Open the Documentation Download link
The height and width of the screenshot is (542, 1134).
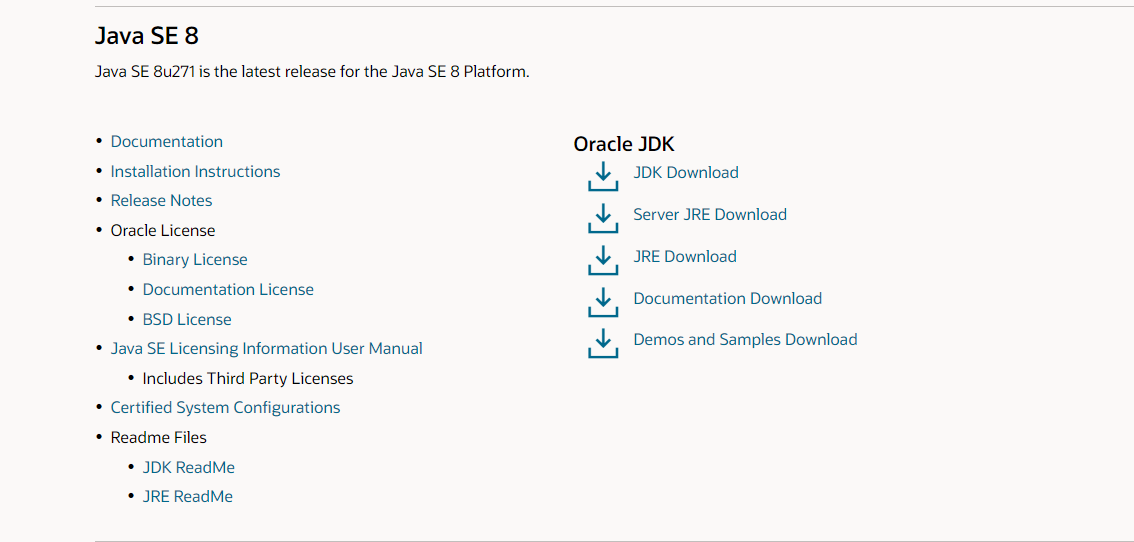728,298
